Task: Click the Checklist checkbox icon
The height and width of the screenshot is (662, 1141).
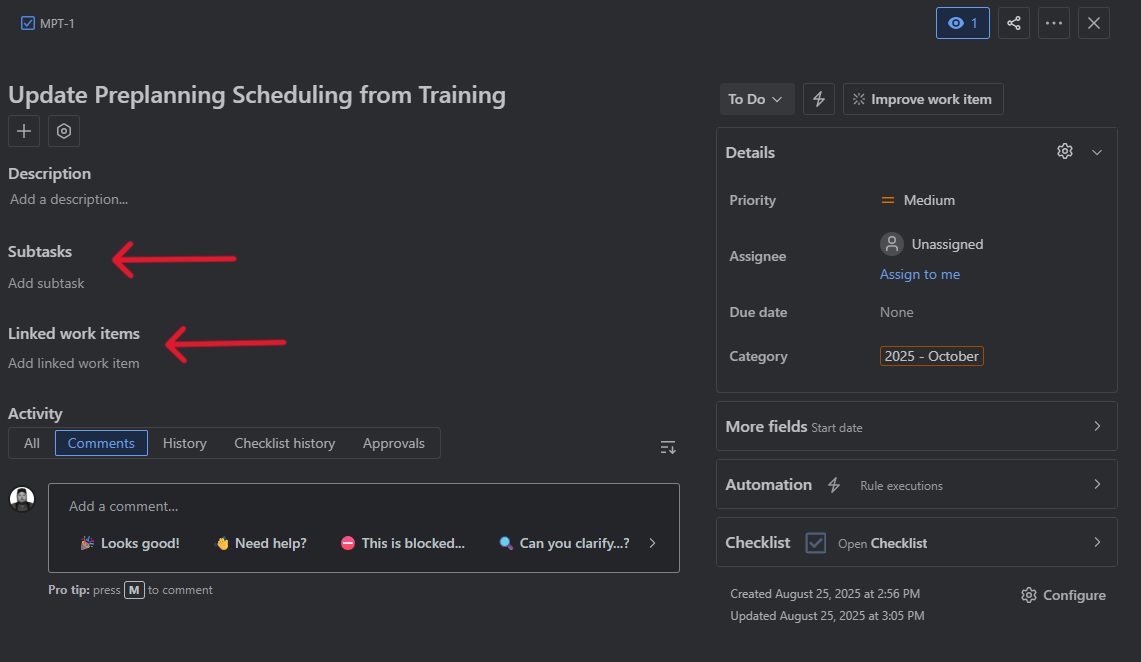Action: pos(816,543)
